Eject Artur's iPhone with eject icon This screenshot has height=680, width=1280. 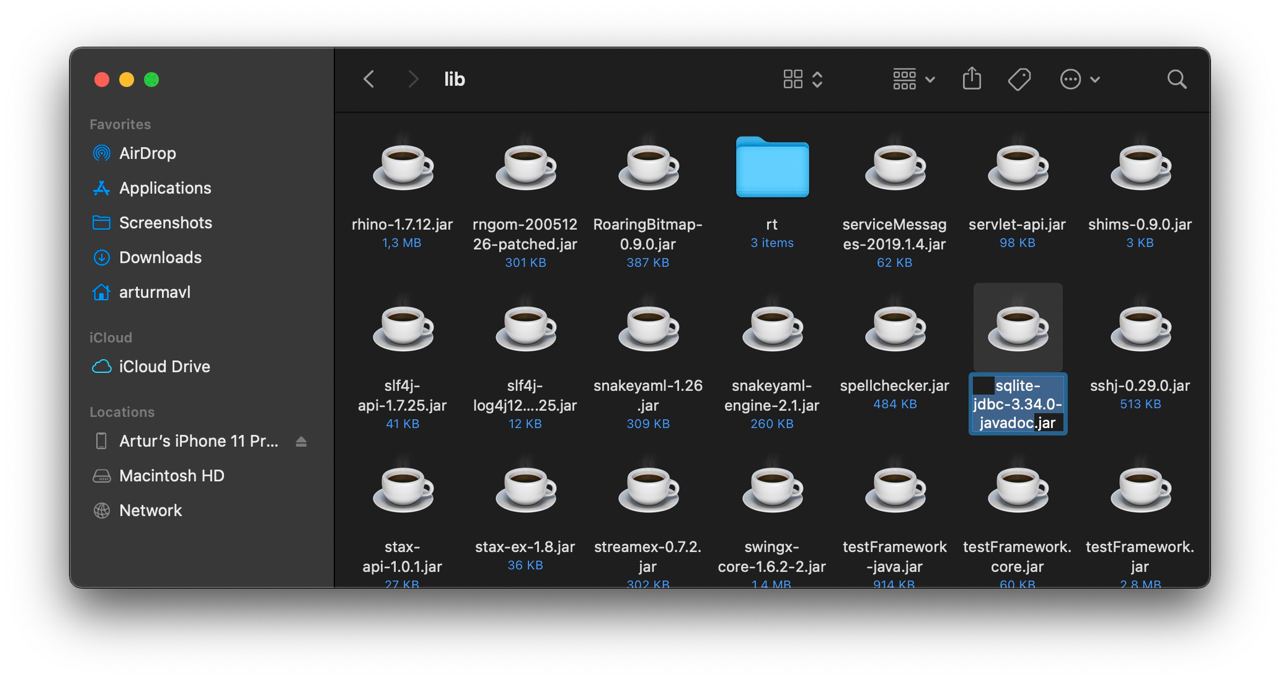click(301, 441)
